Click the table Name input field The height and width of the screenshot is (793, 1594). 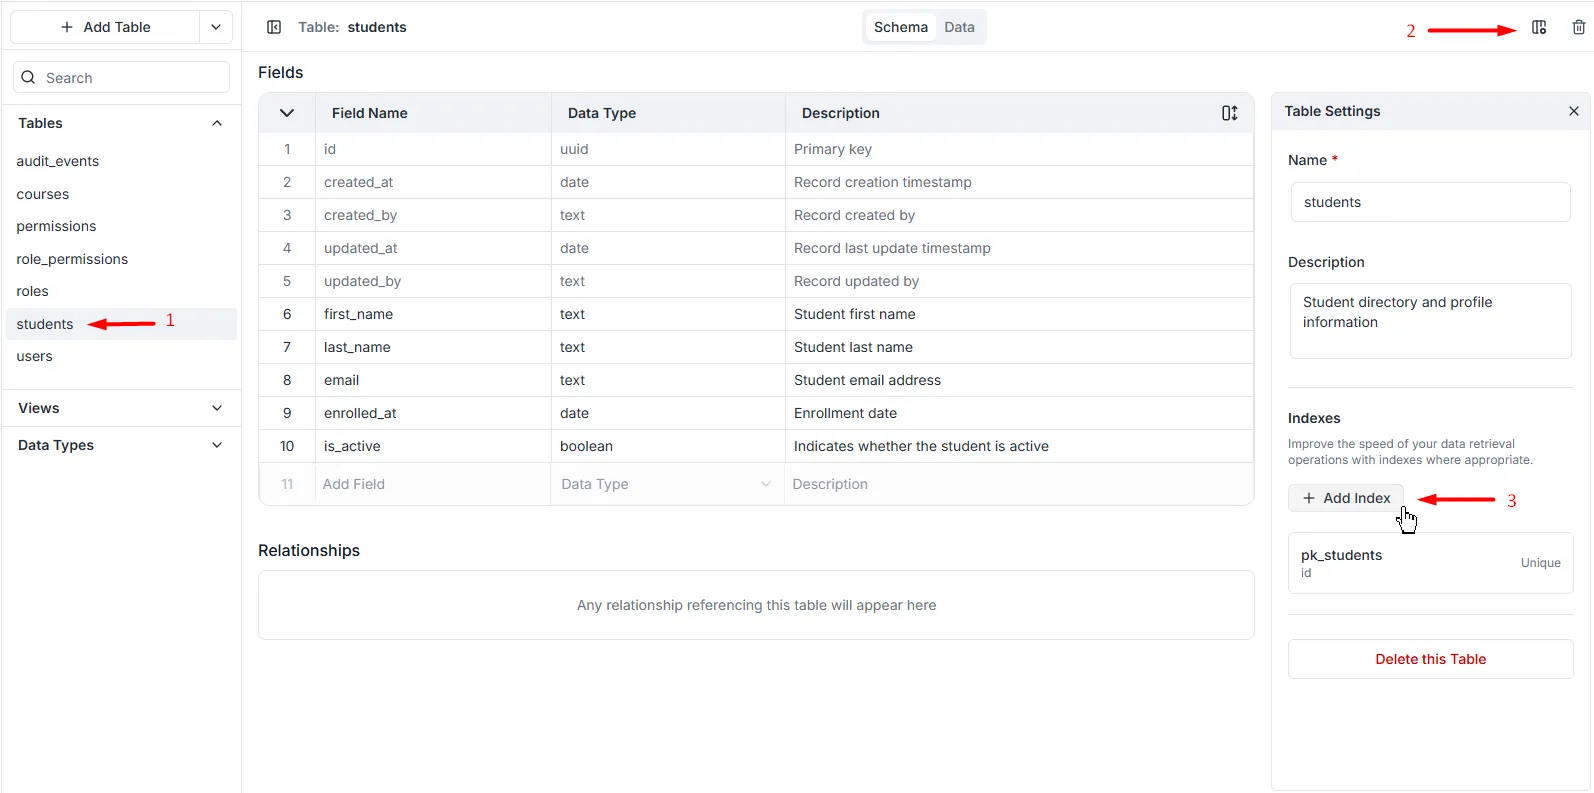(x=1430, y=202)
